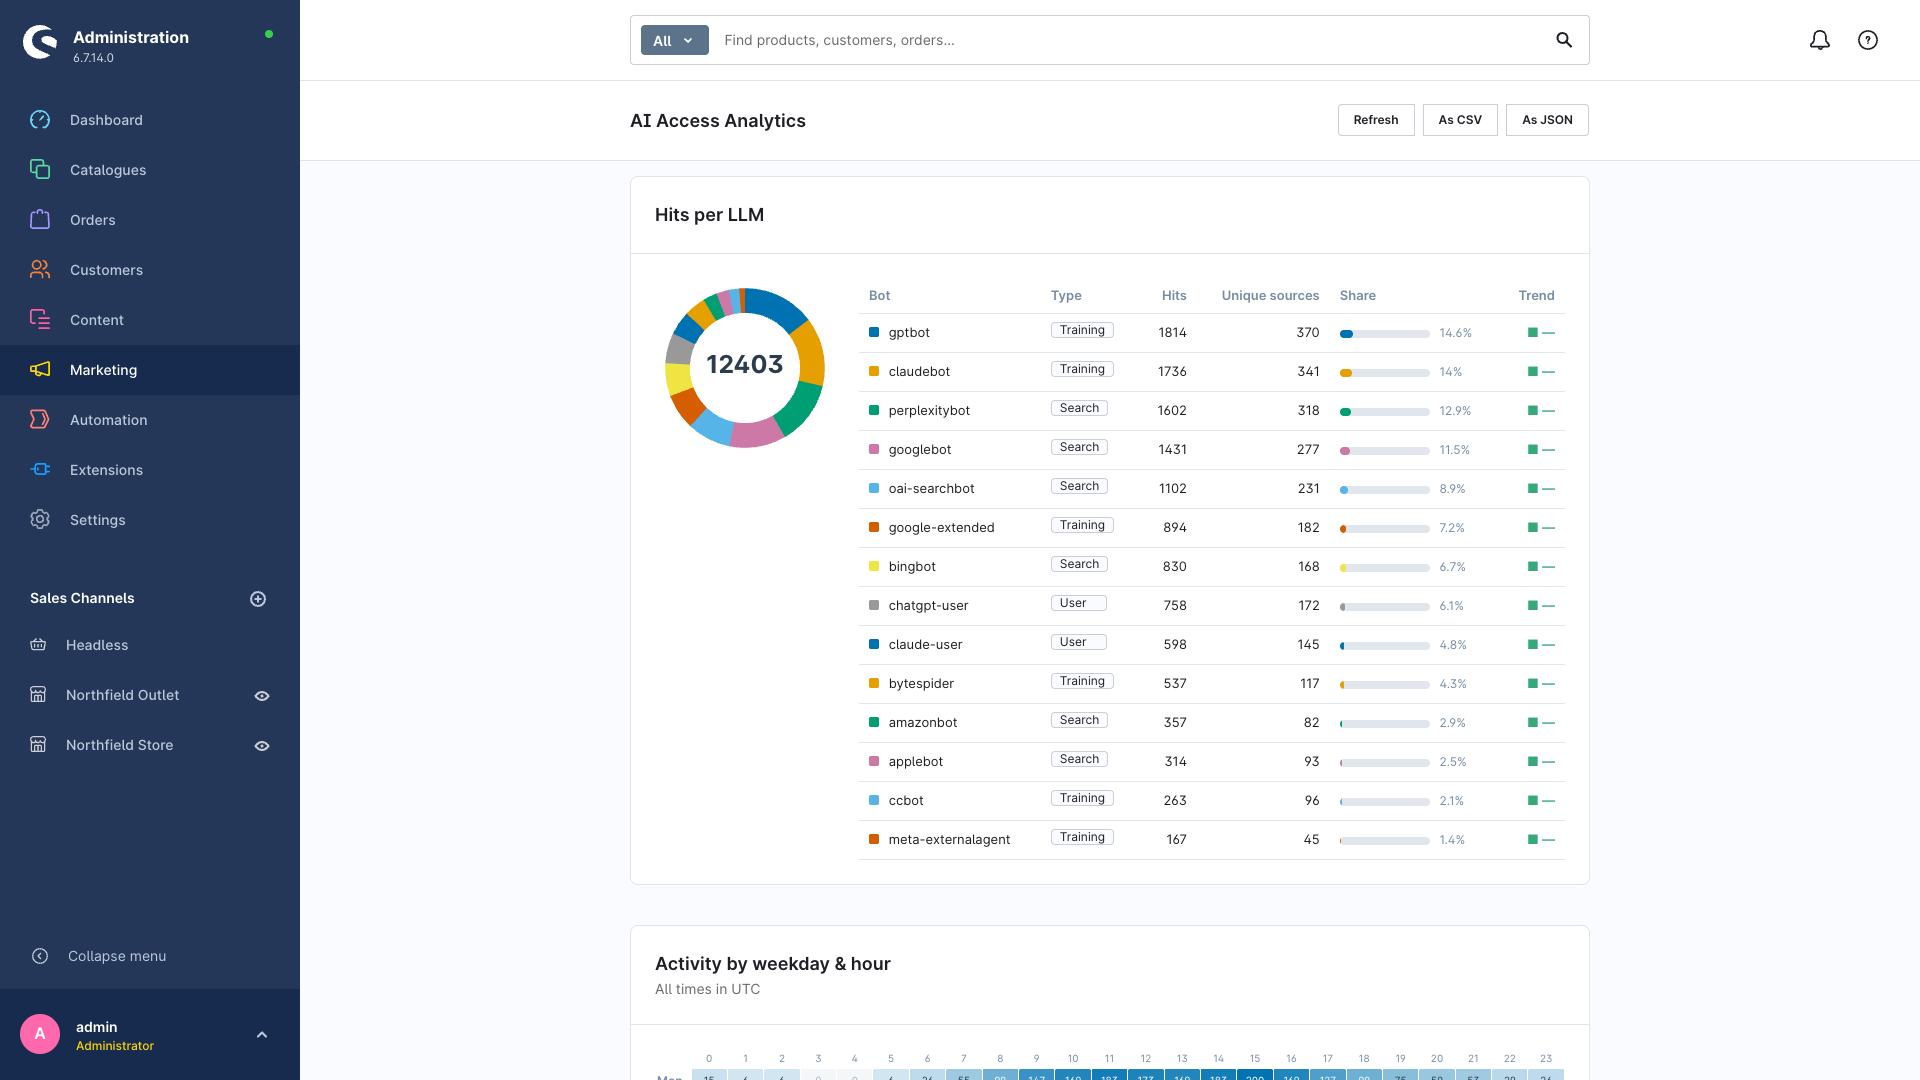Click the meta-externalagent bot name
The width and height of the screenshot is (1920, 1080).
click(x=949, y=840)
